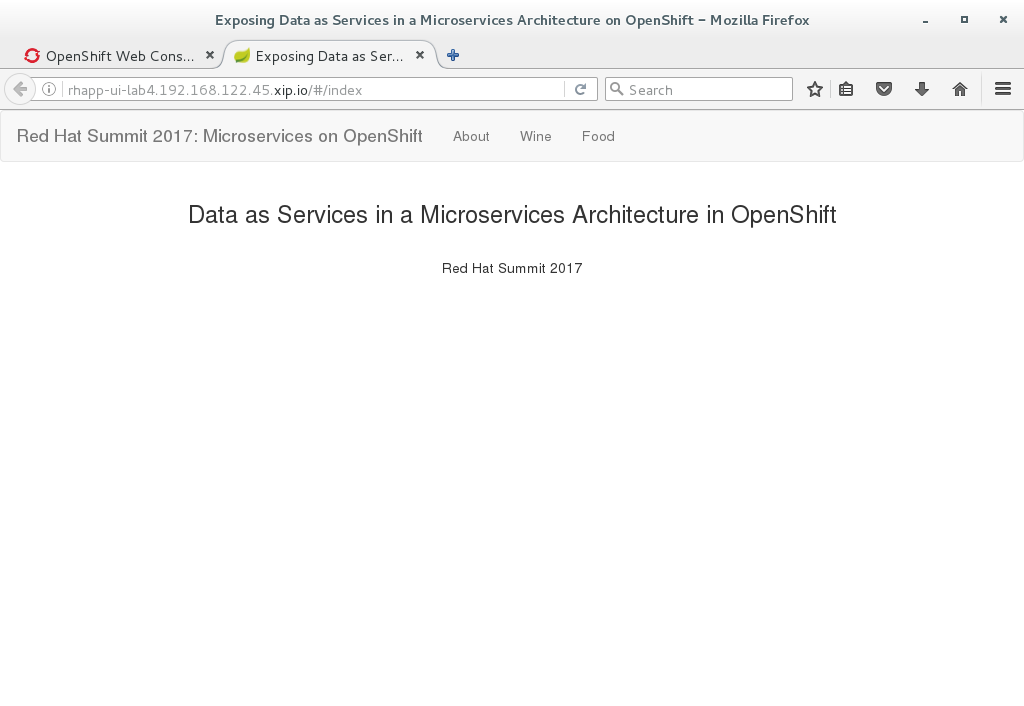Open the About page in navbar
The image size is (1024, 706).
click(471, 136)
